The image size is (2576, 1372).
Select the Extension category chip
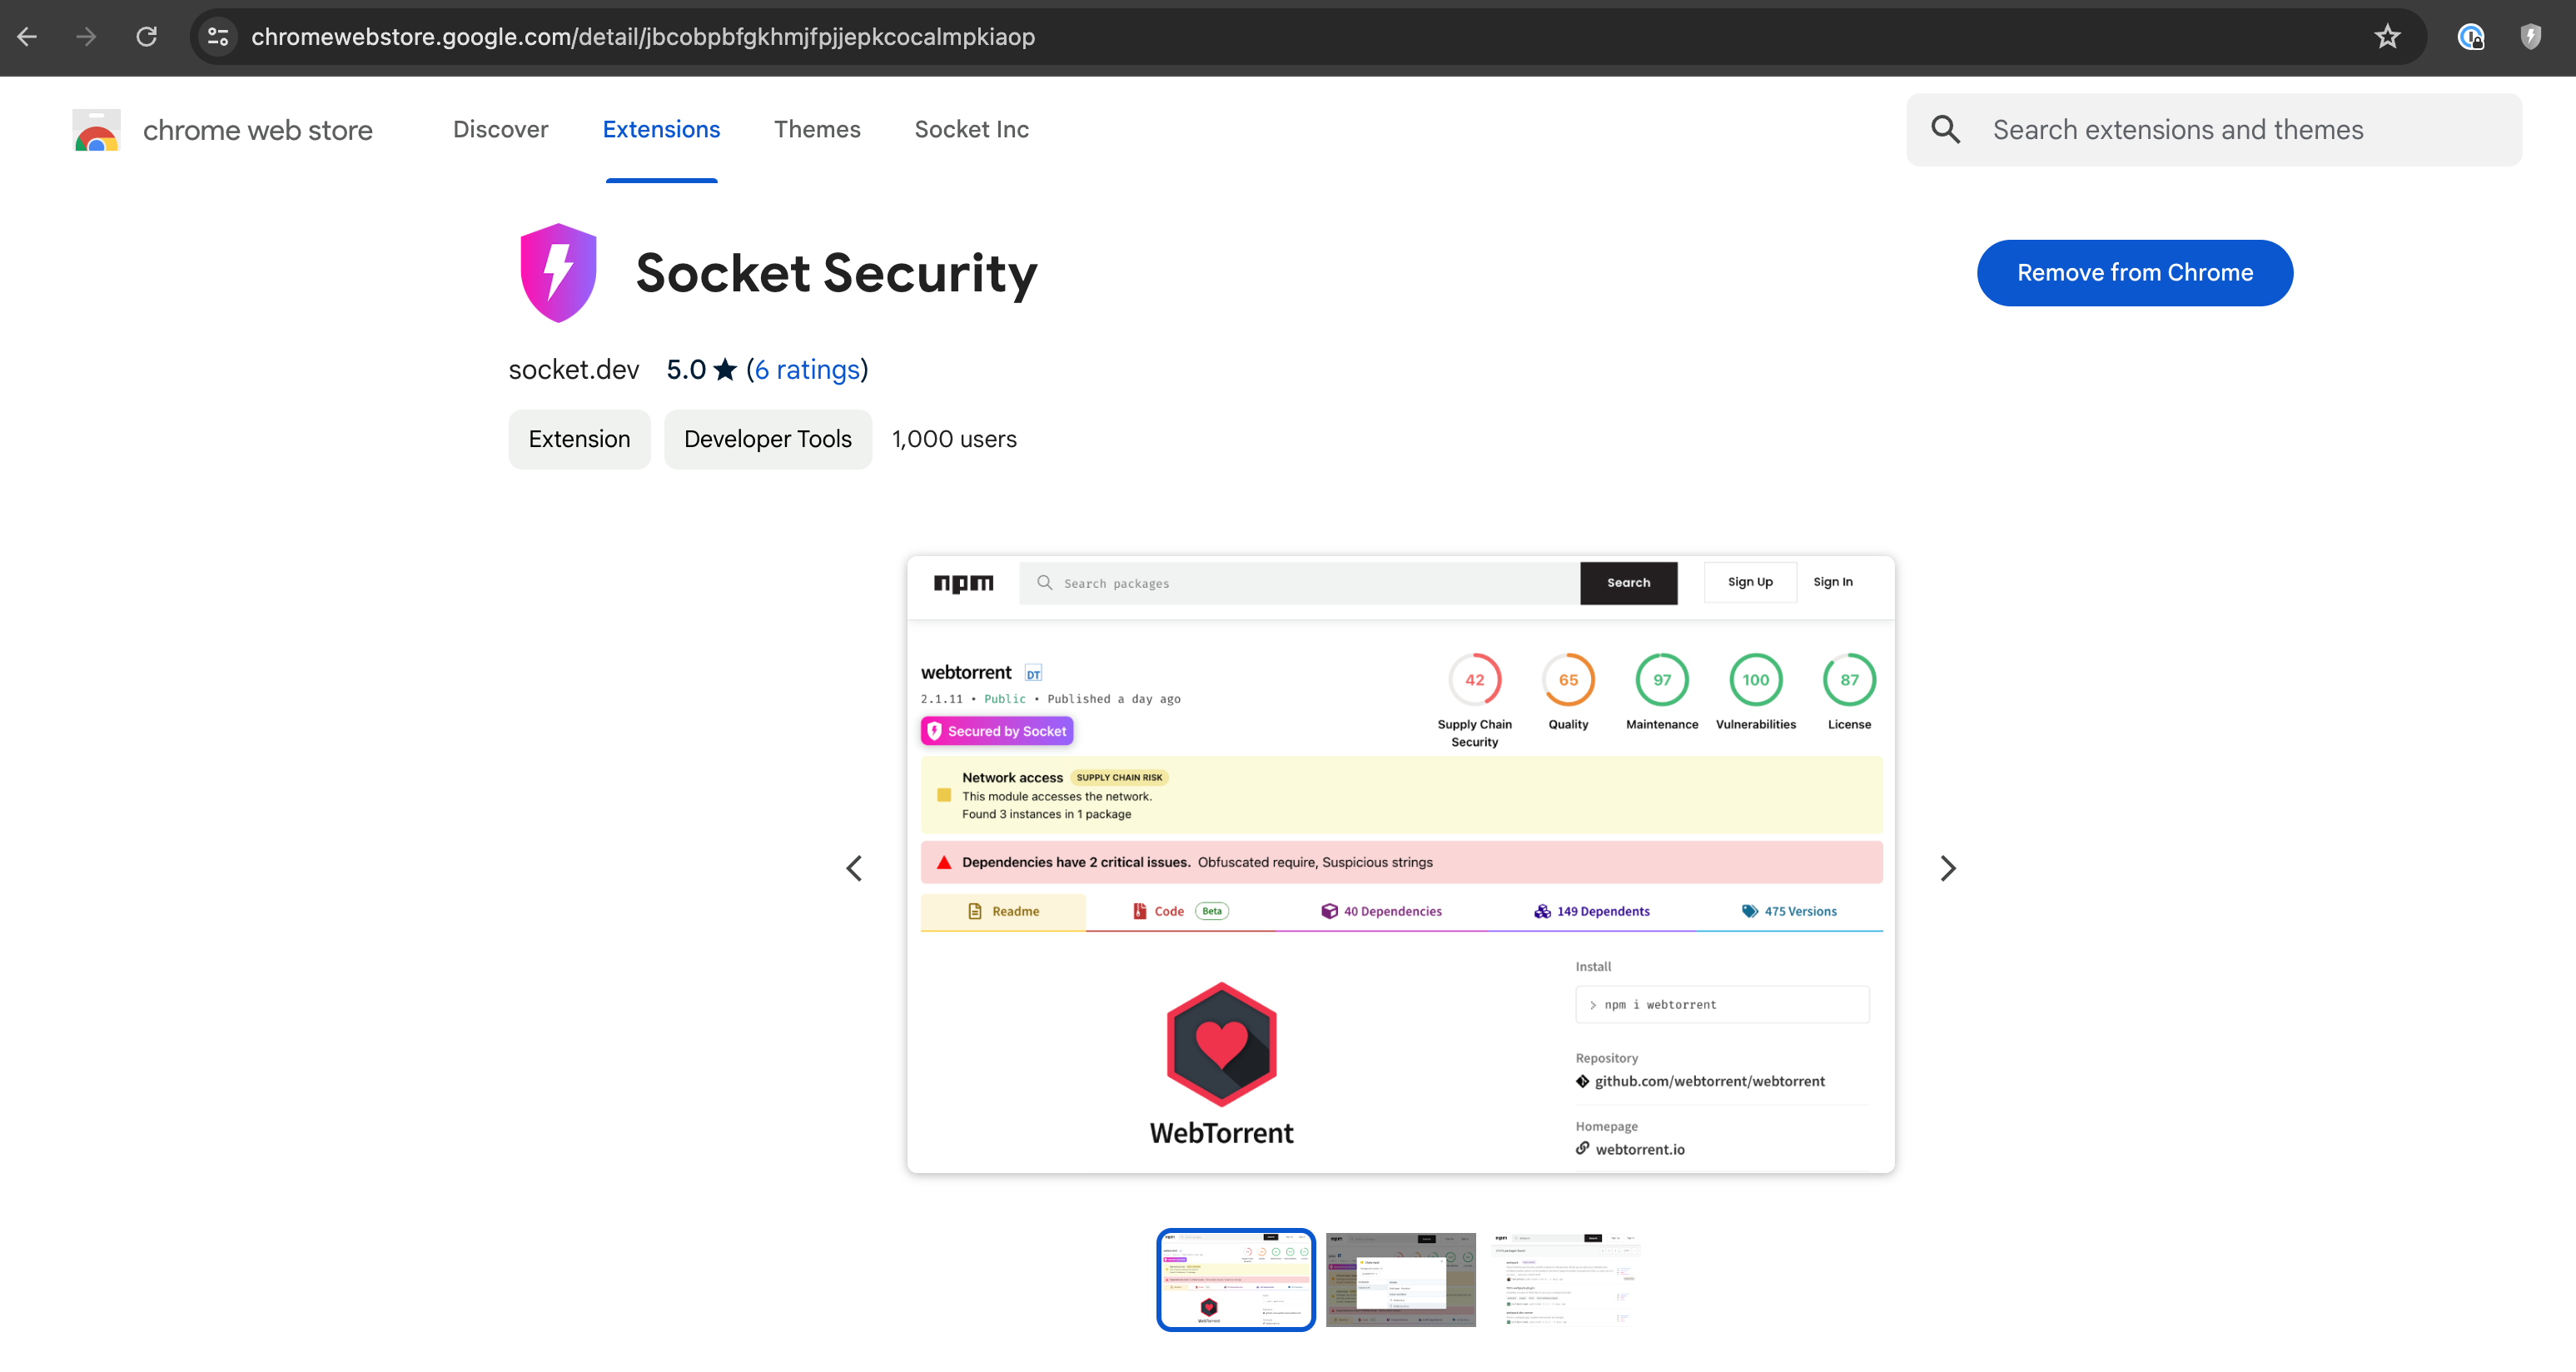pos(579,439)
